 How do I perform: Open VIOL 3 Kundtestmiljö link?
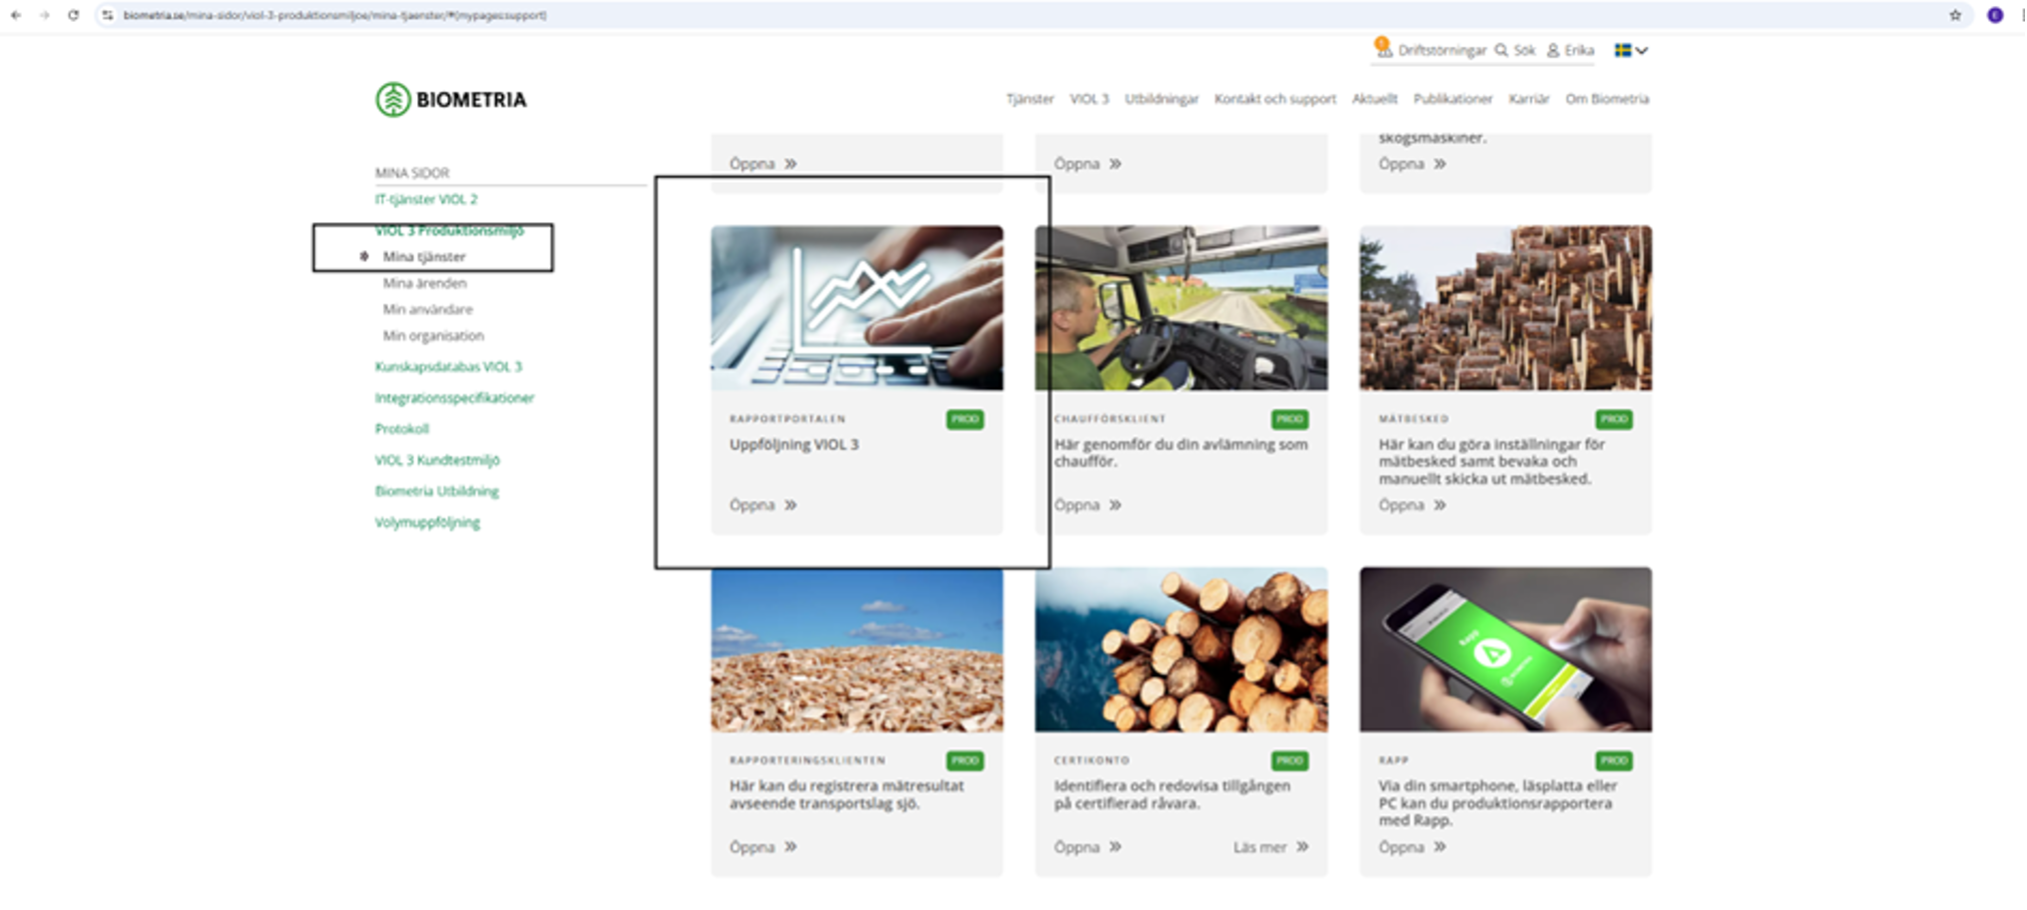437,460
